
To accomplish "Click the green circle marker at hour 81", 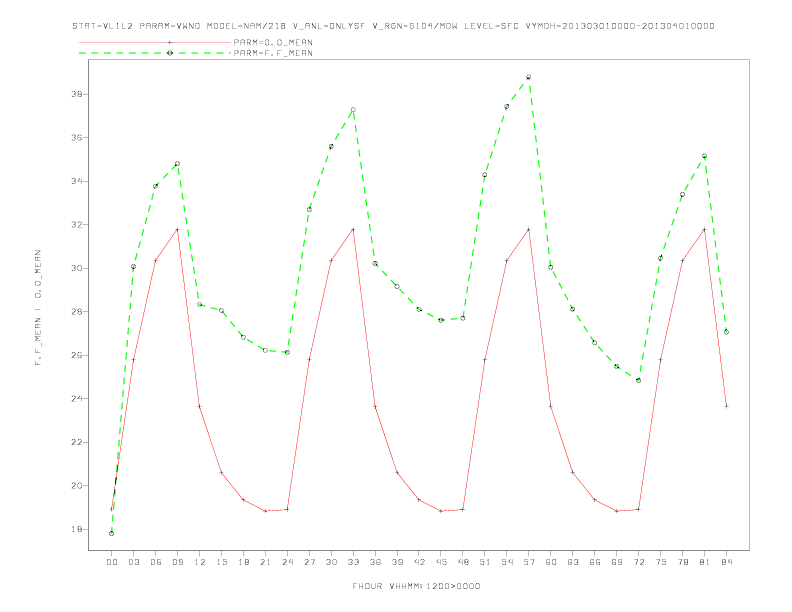I will [x=705, y=156].
